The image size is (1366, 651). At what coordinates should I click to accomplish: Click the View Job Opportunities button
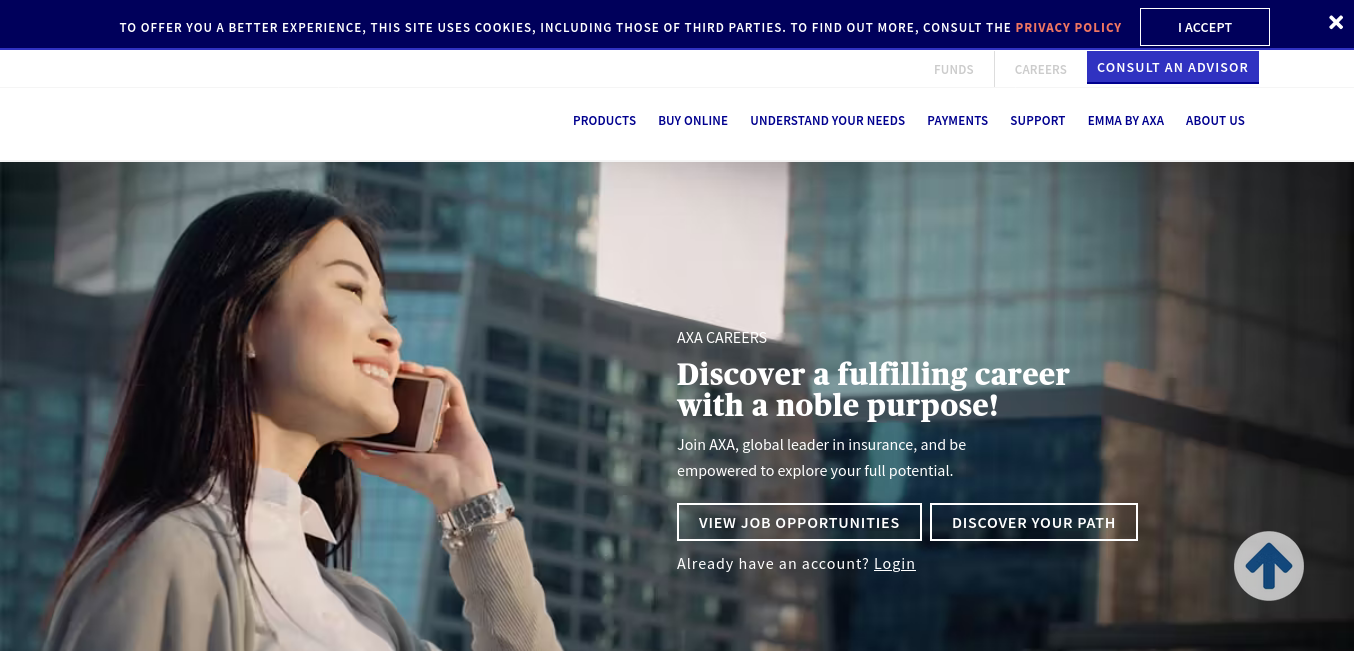799,522
